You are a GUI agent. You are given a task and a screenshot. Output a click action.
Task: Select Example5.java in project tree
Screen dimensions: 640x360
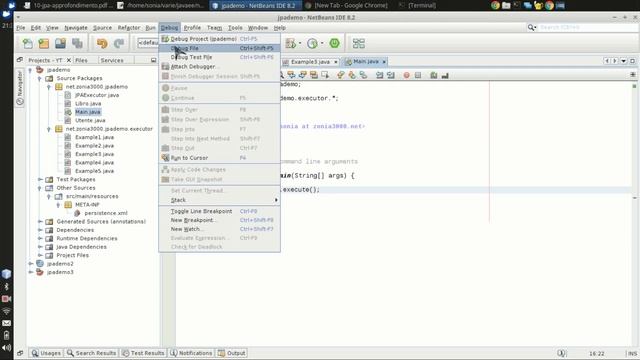94,171
